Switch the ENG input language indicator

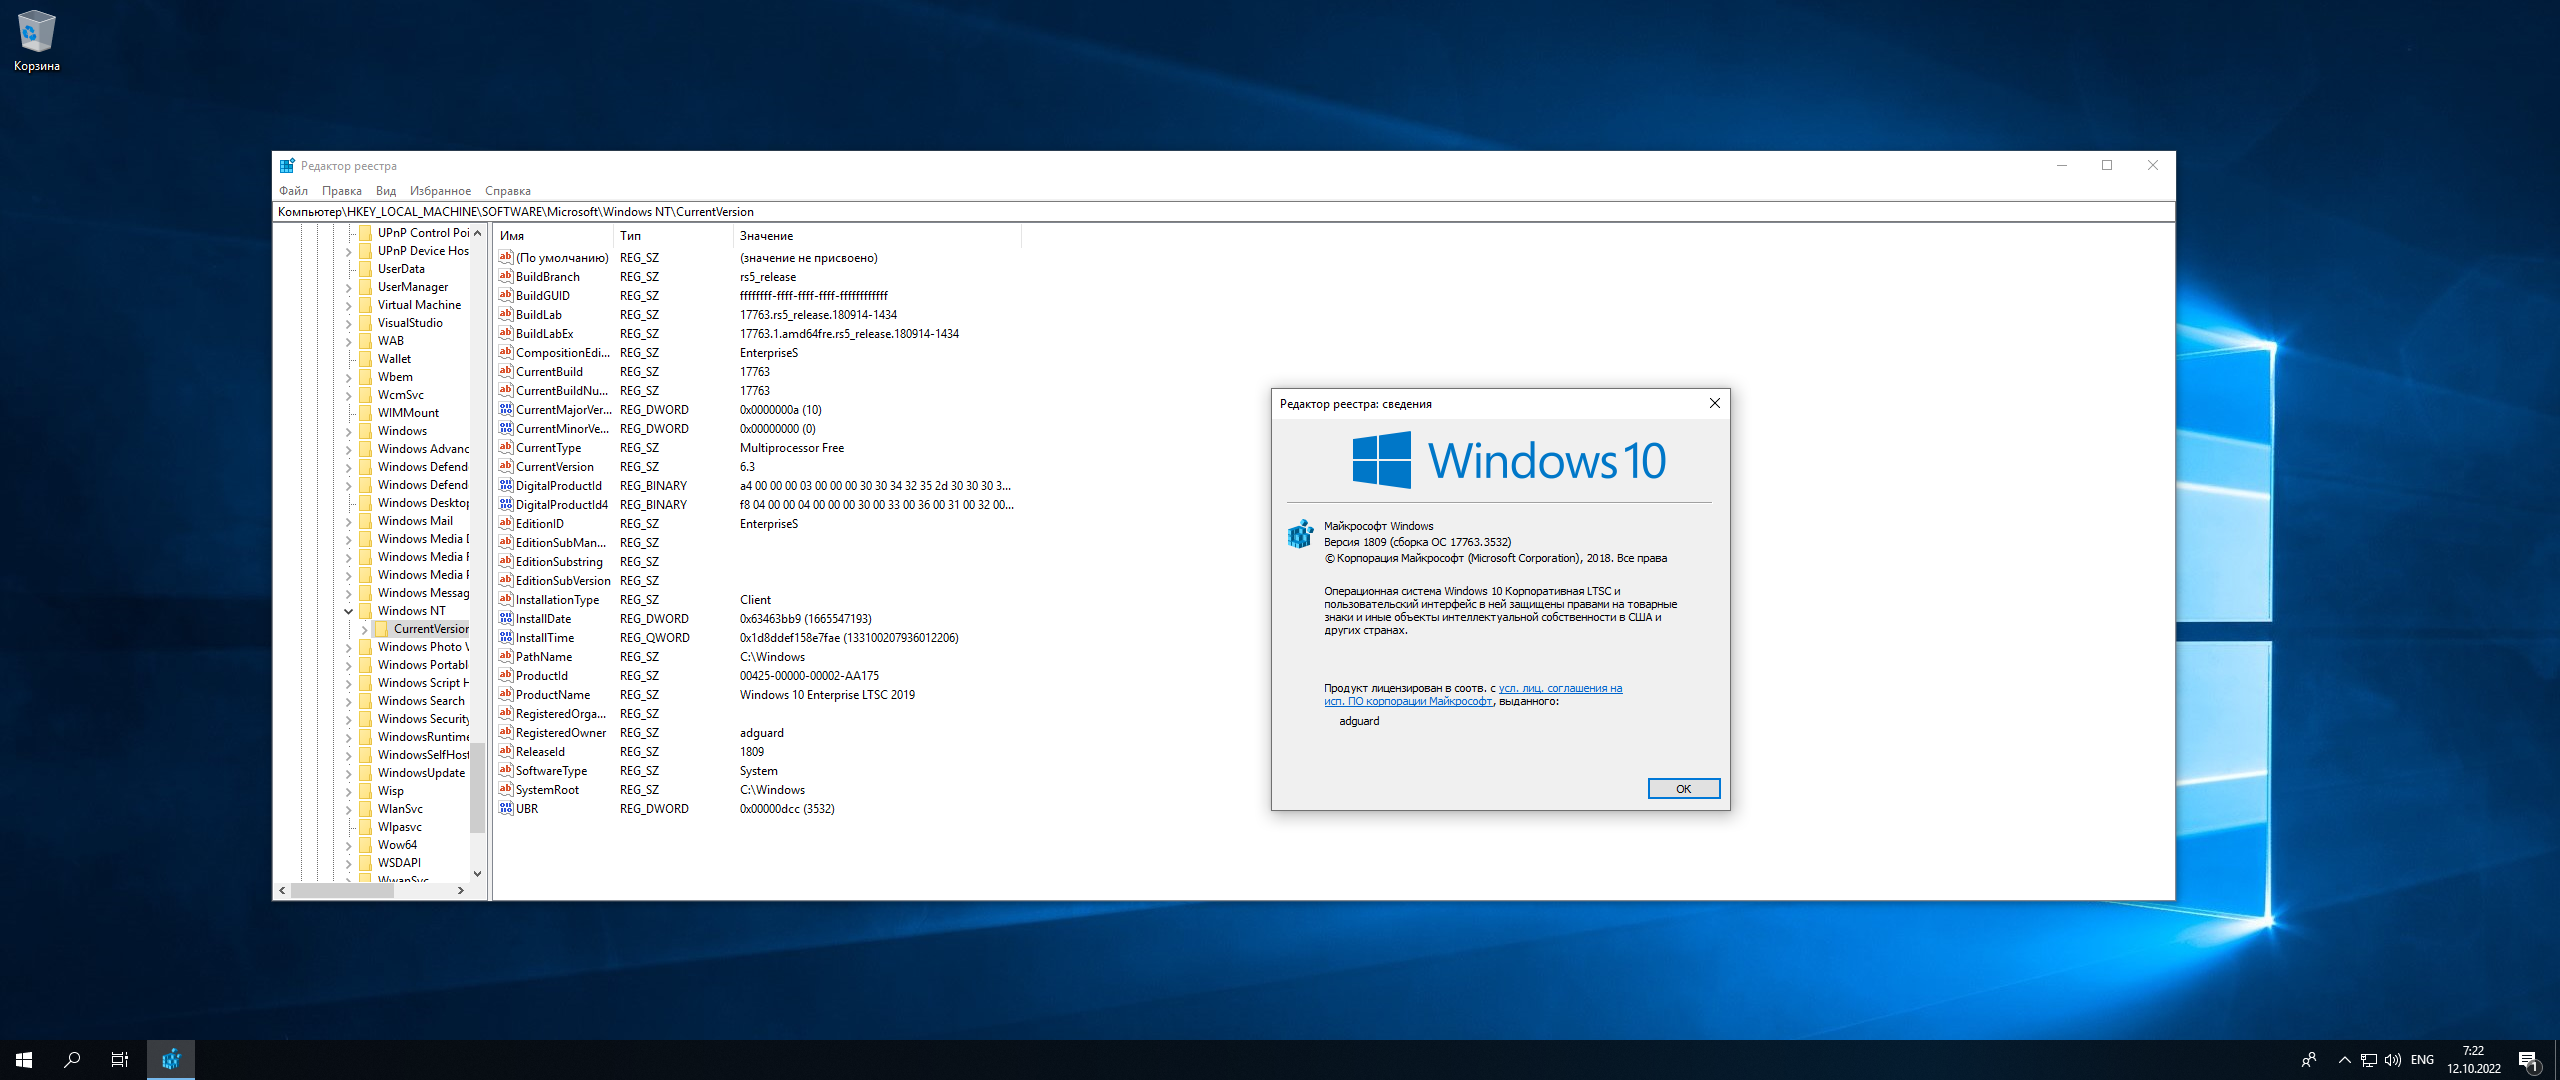(2423, 1060)
